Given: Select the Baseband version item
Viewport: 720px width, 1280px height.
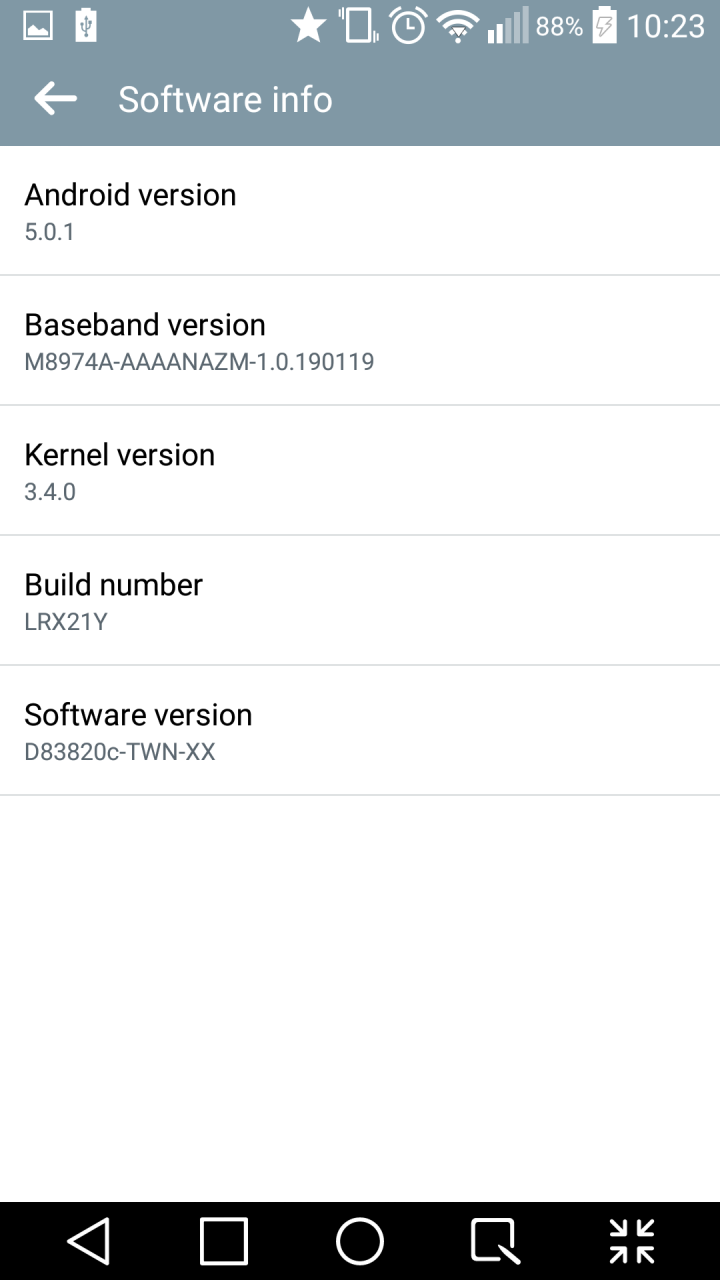Looking at the screenshot, I should pyautogui.click(x=360, y=341).
